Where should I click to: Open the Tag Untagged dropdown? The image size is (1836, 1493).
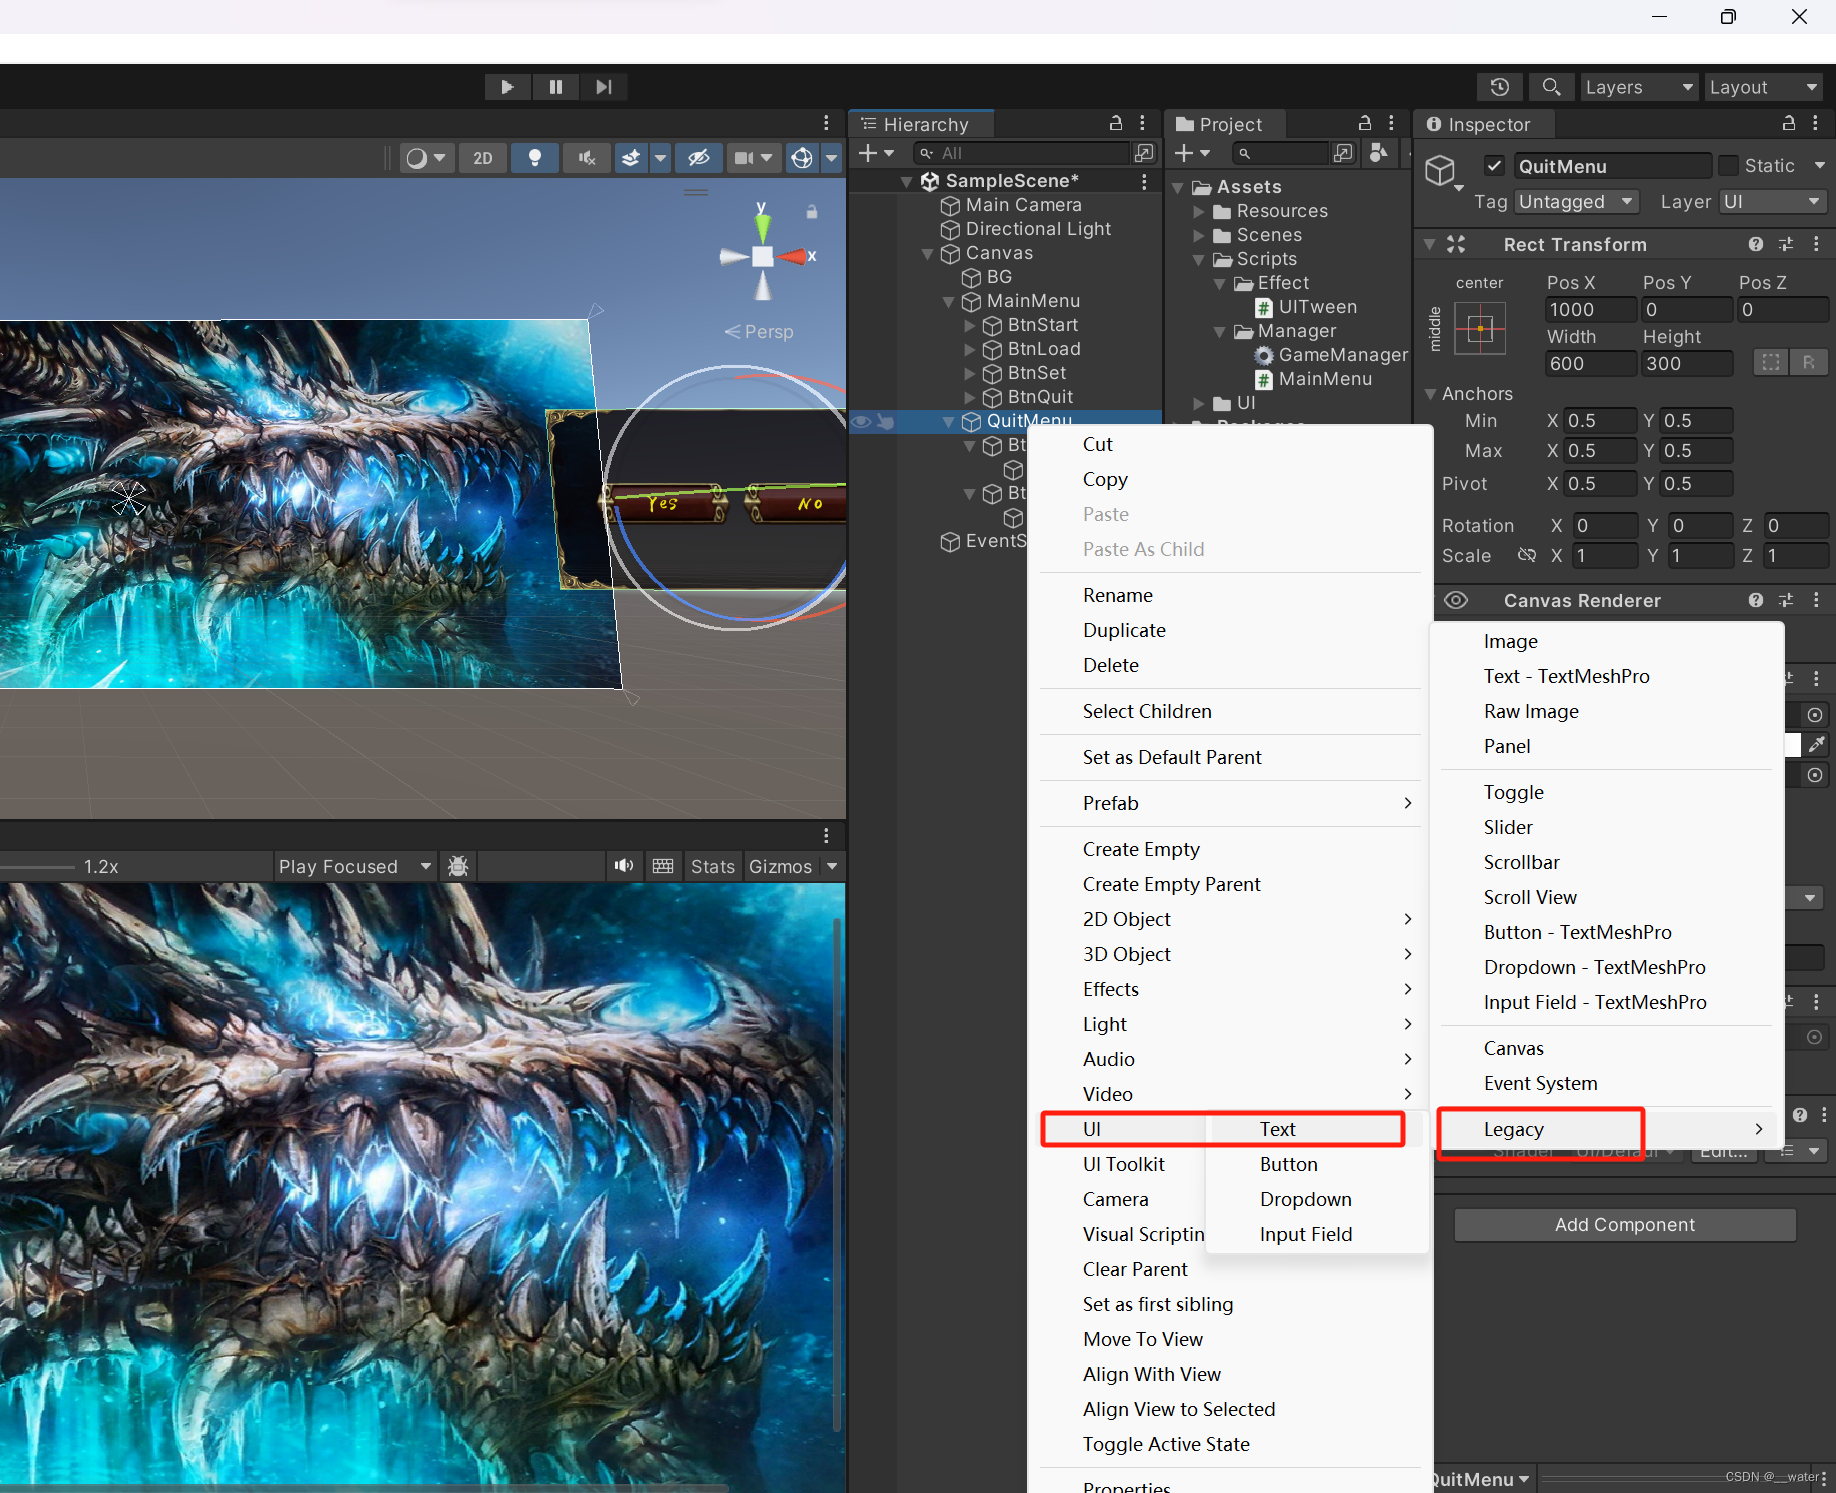1577,202
